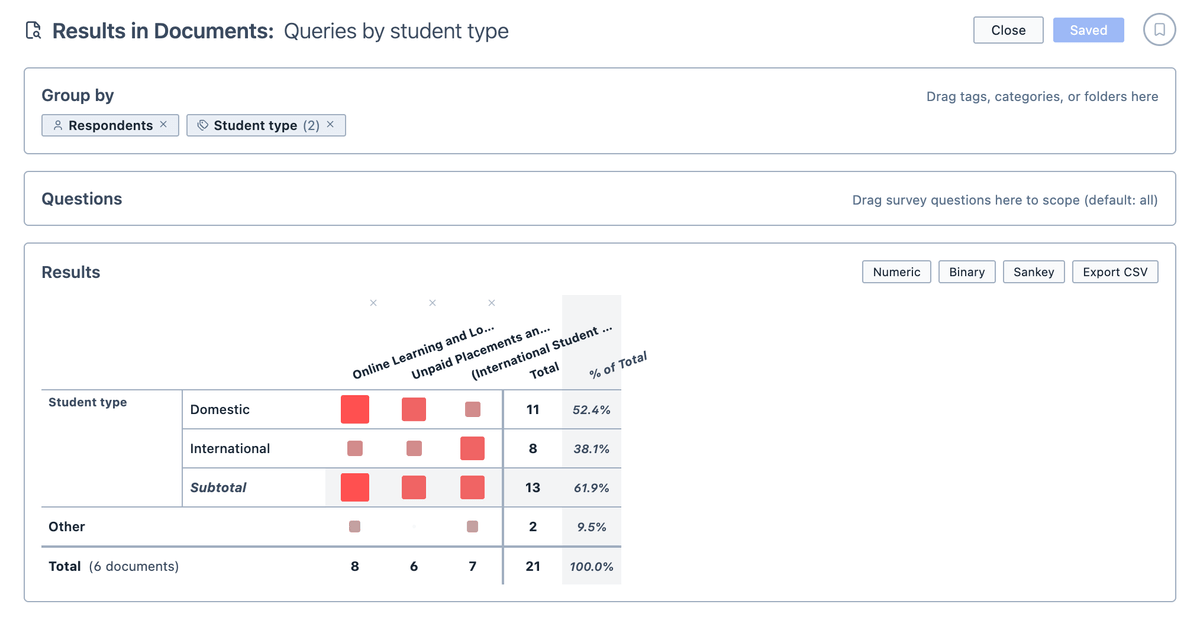Bookmark this results view

click(x=1159, y=30)
